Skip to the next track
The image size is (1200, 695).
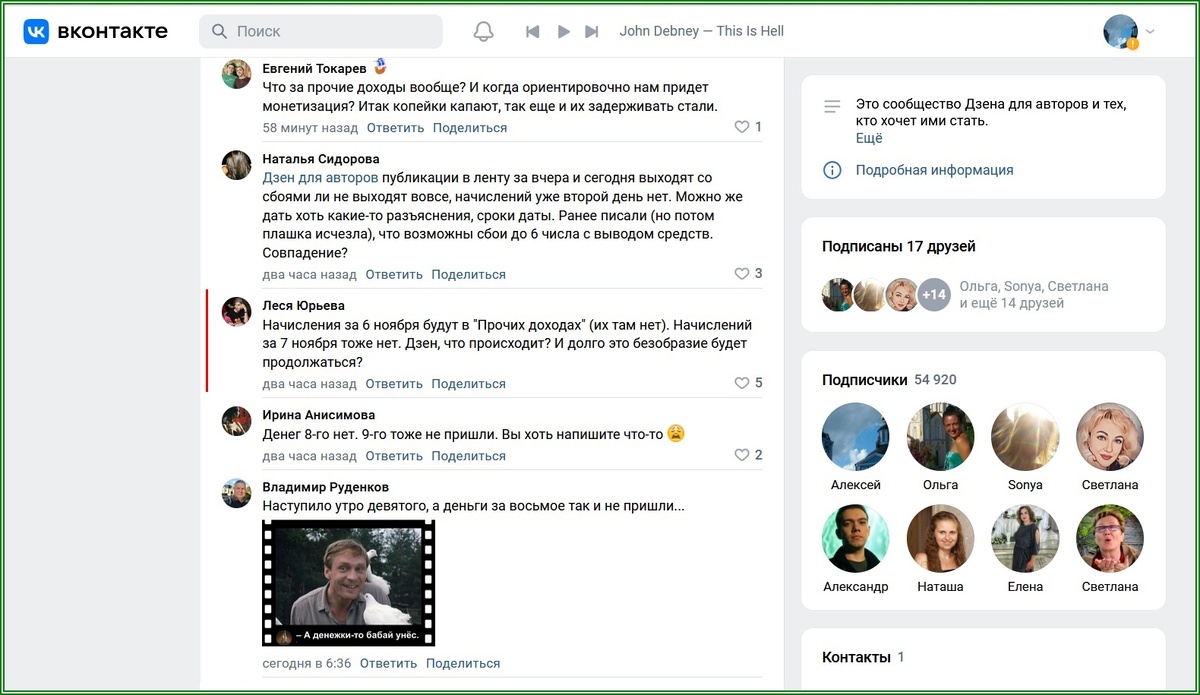(x=591, y=31)
